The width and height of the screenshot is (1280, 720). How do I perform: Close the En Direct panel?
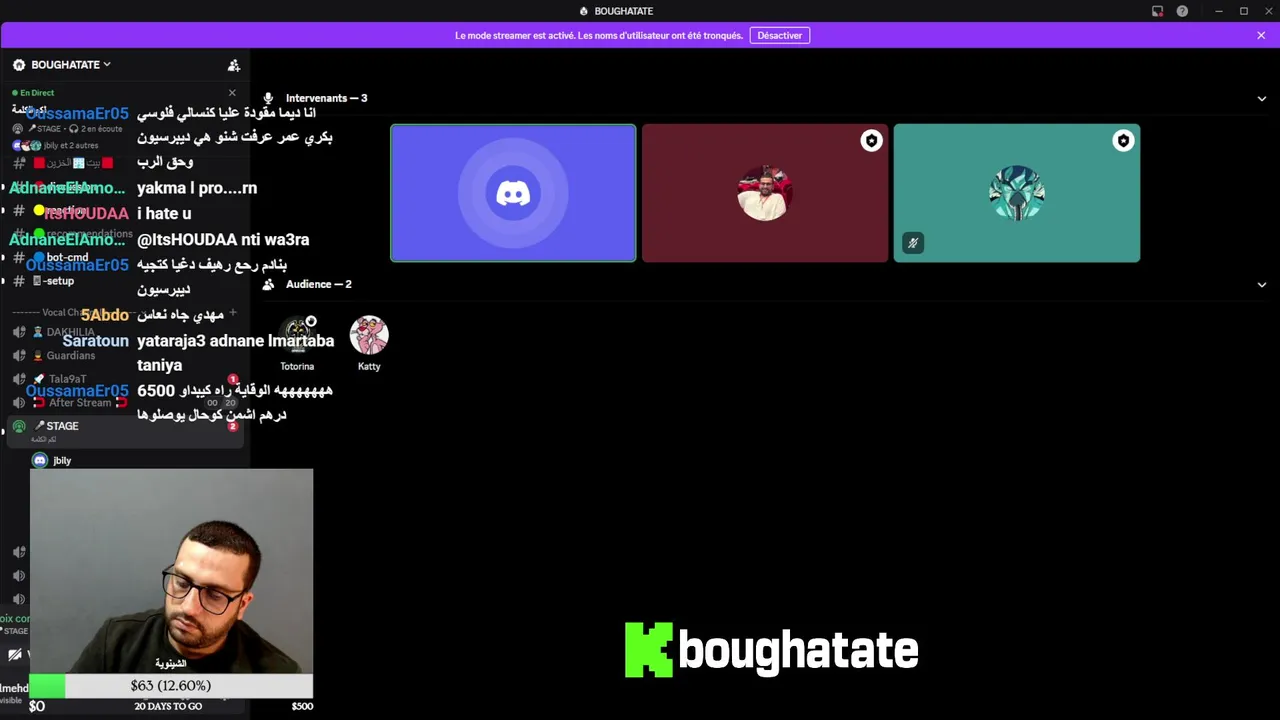pyautogui.click(x=232, y=93)
